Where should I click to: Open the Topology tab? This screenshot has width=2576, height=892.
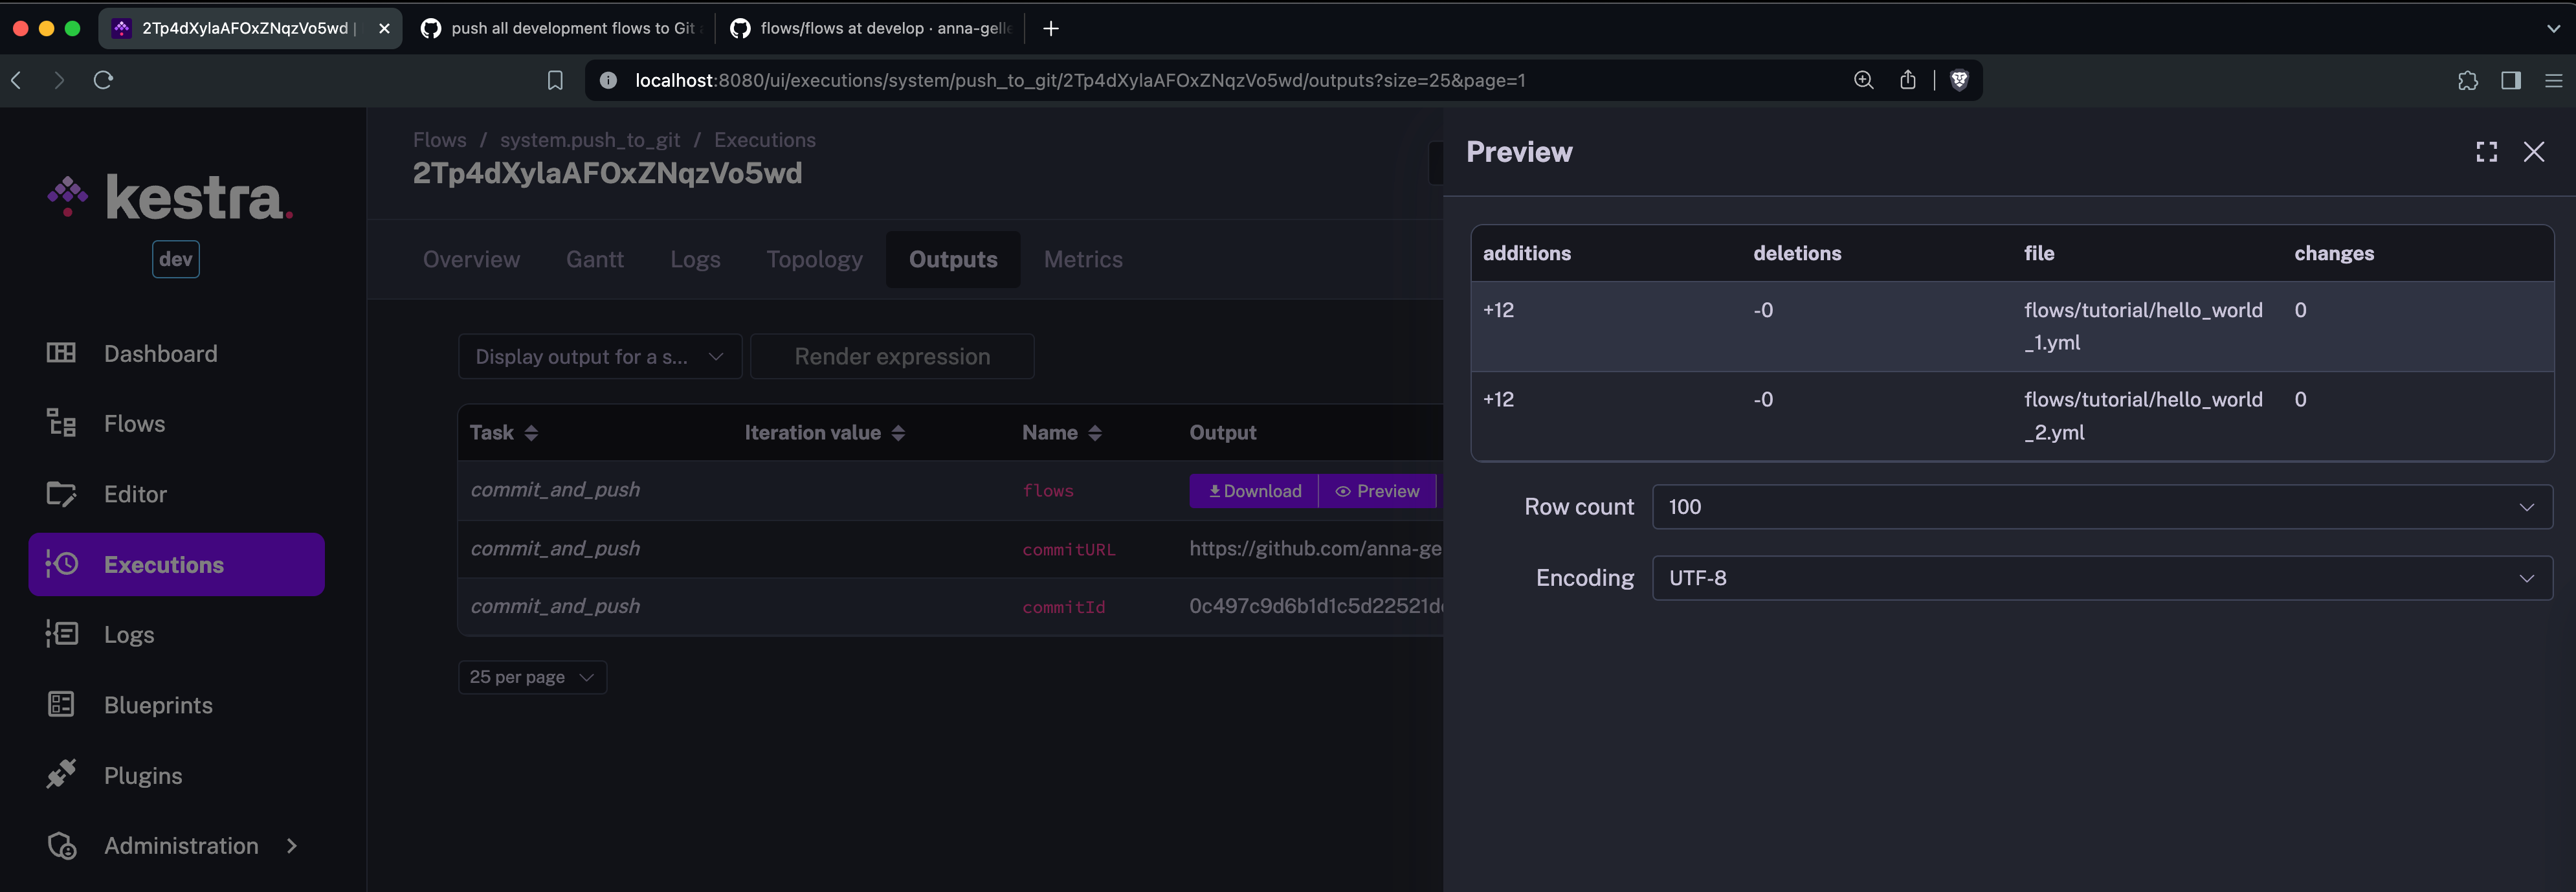(x=814, y=260)
